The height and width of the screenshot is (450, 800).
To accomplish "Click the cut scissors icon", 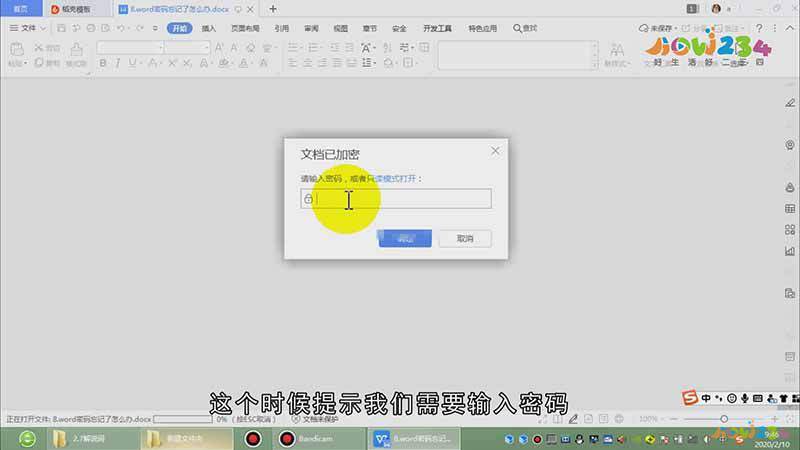I will tap(39, 47).
